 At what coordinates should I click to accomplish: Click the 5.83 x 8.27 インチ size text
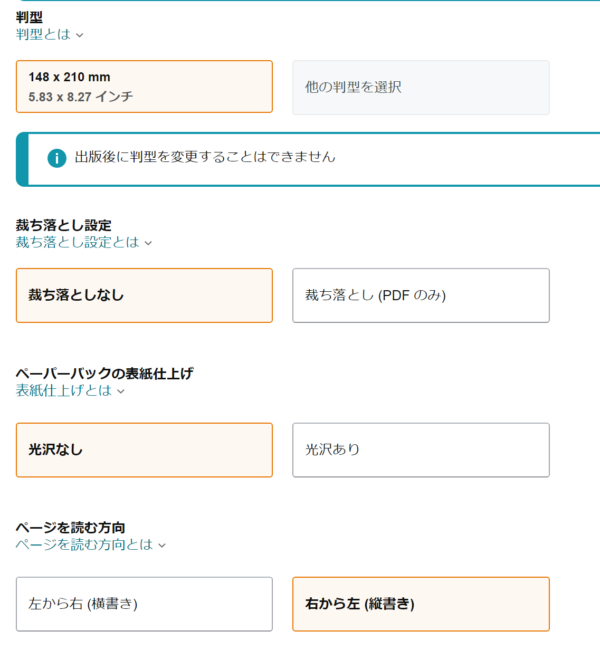81,97
